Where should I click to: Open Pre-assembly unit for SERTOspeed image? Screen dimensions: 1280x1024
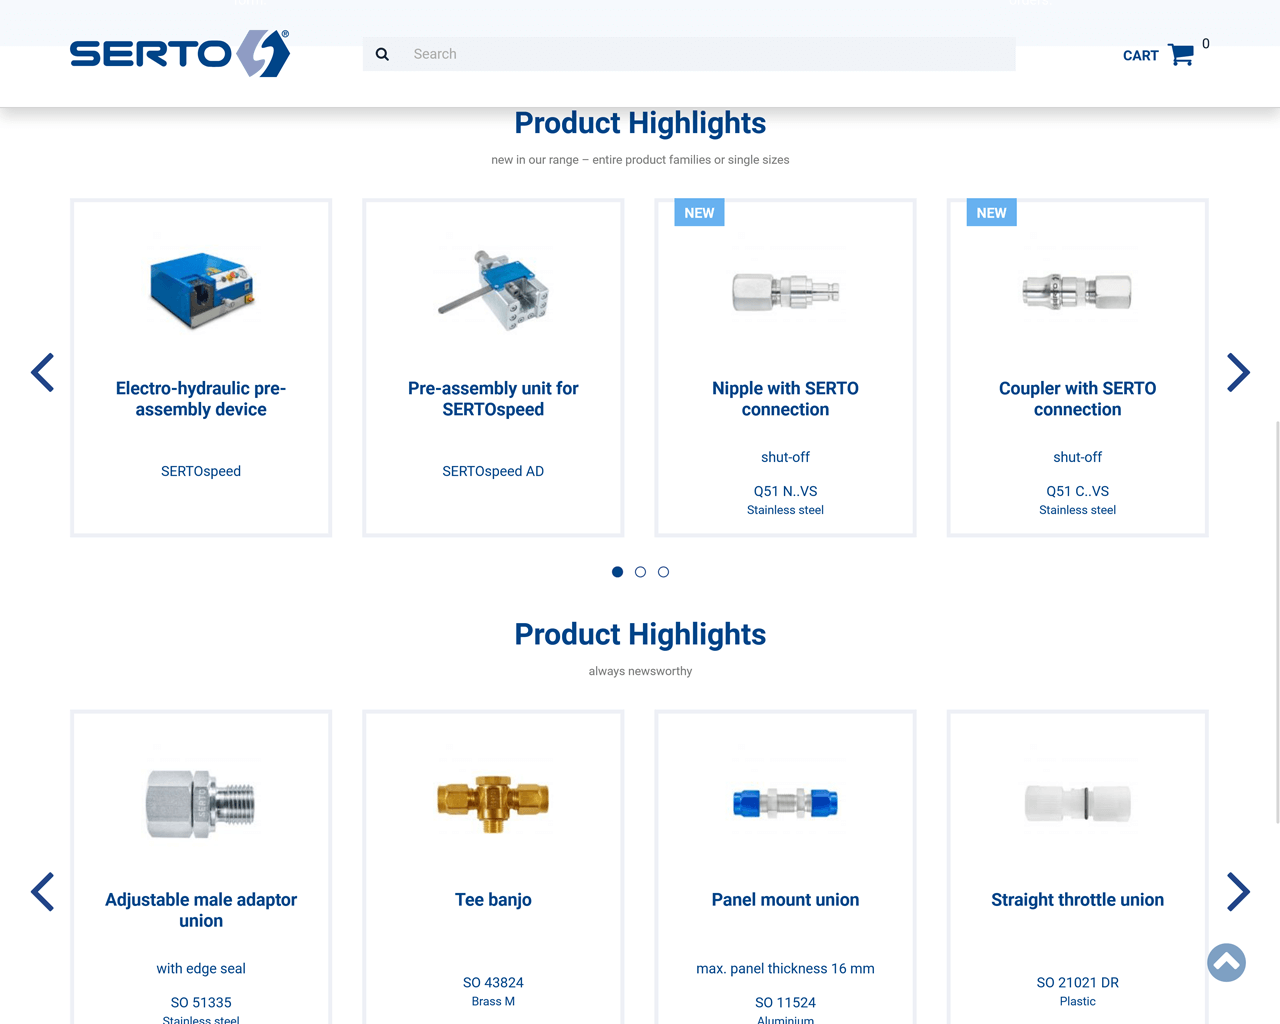tap(493, 291)
